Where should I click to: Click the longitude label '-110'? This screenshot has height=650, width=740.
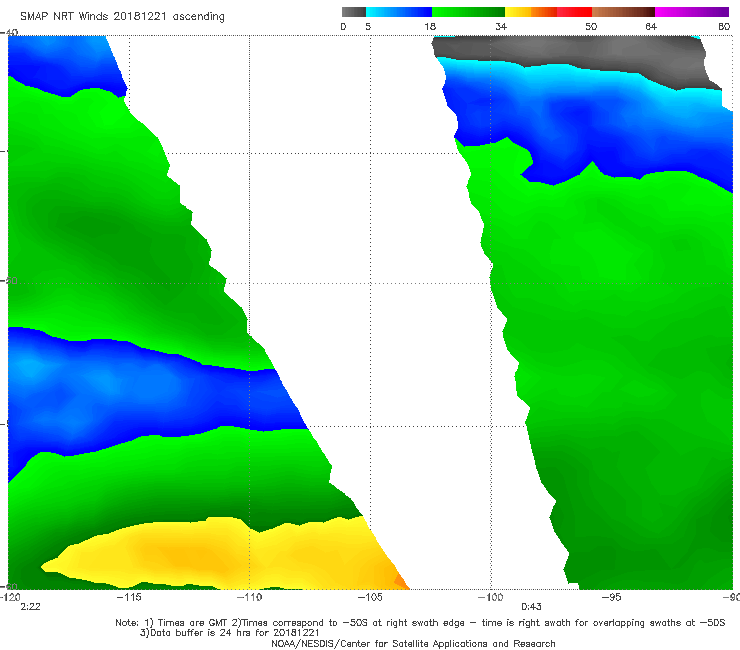[249, 598]
